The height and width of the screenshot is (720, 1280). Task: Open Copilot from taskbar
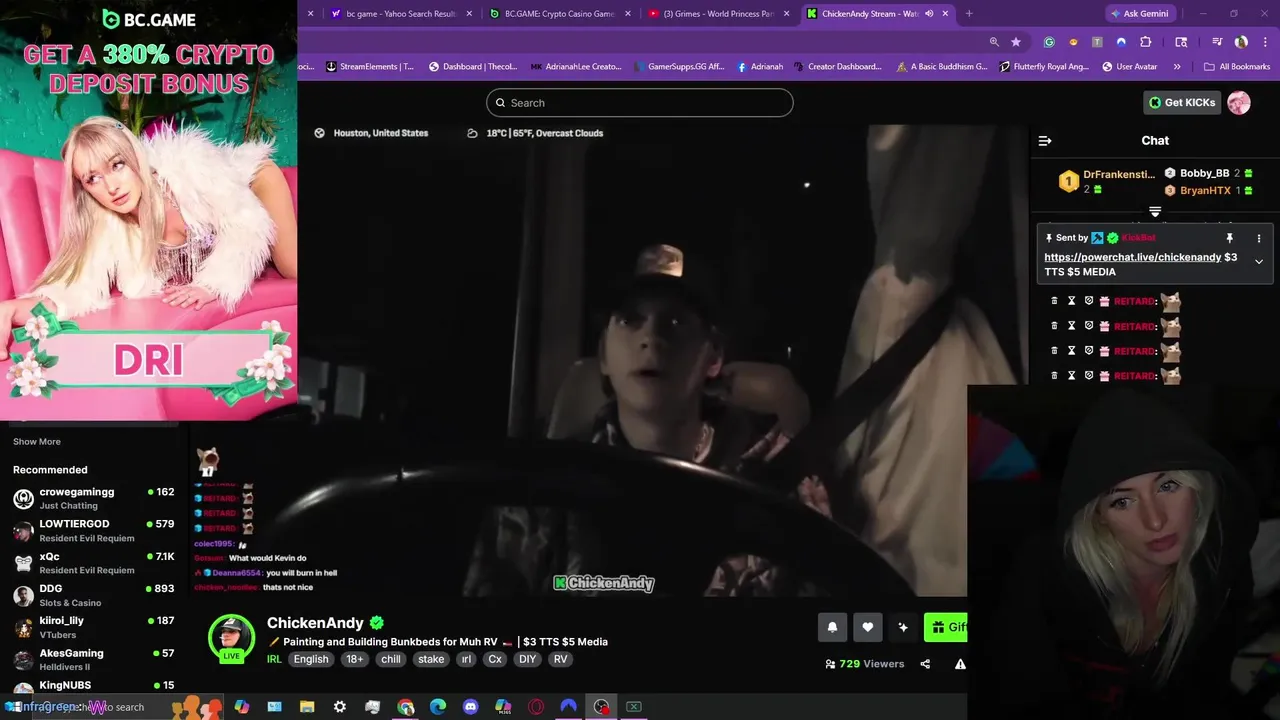tap(241, 707)
